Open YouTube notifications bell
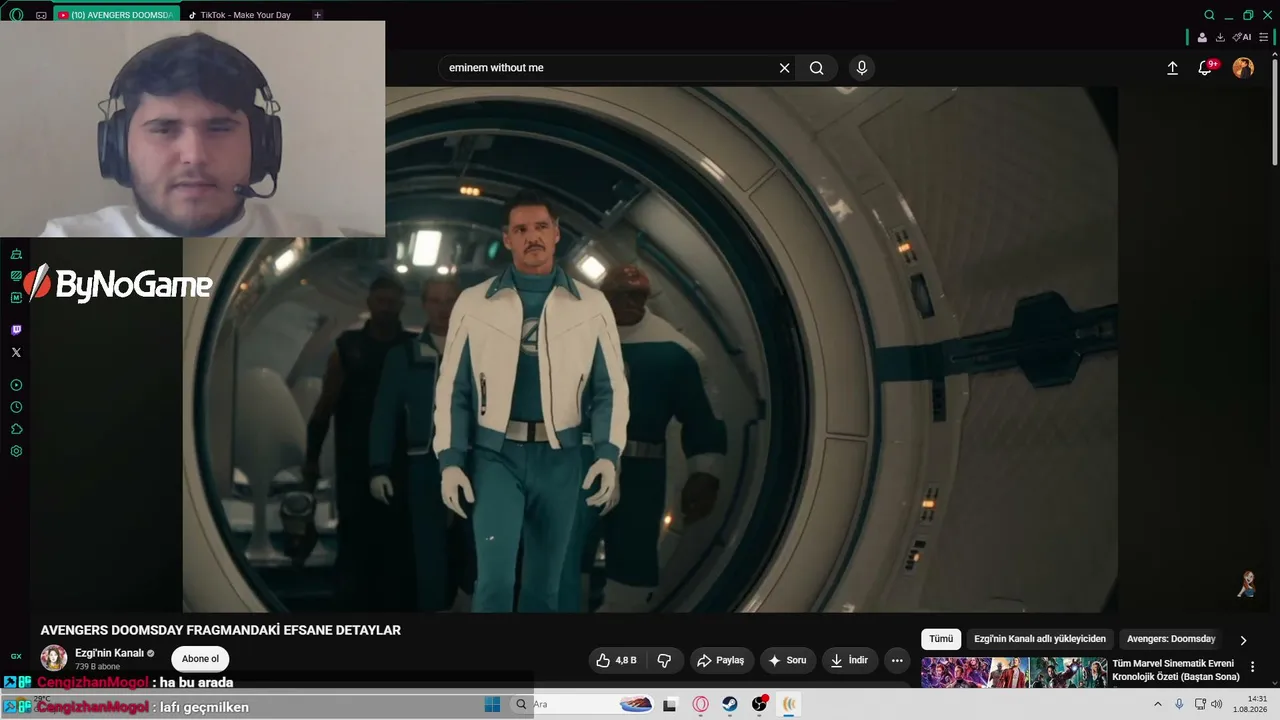The height and width of the screenshot is (720, 1280). point(1206,68)
